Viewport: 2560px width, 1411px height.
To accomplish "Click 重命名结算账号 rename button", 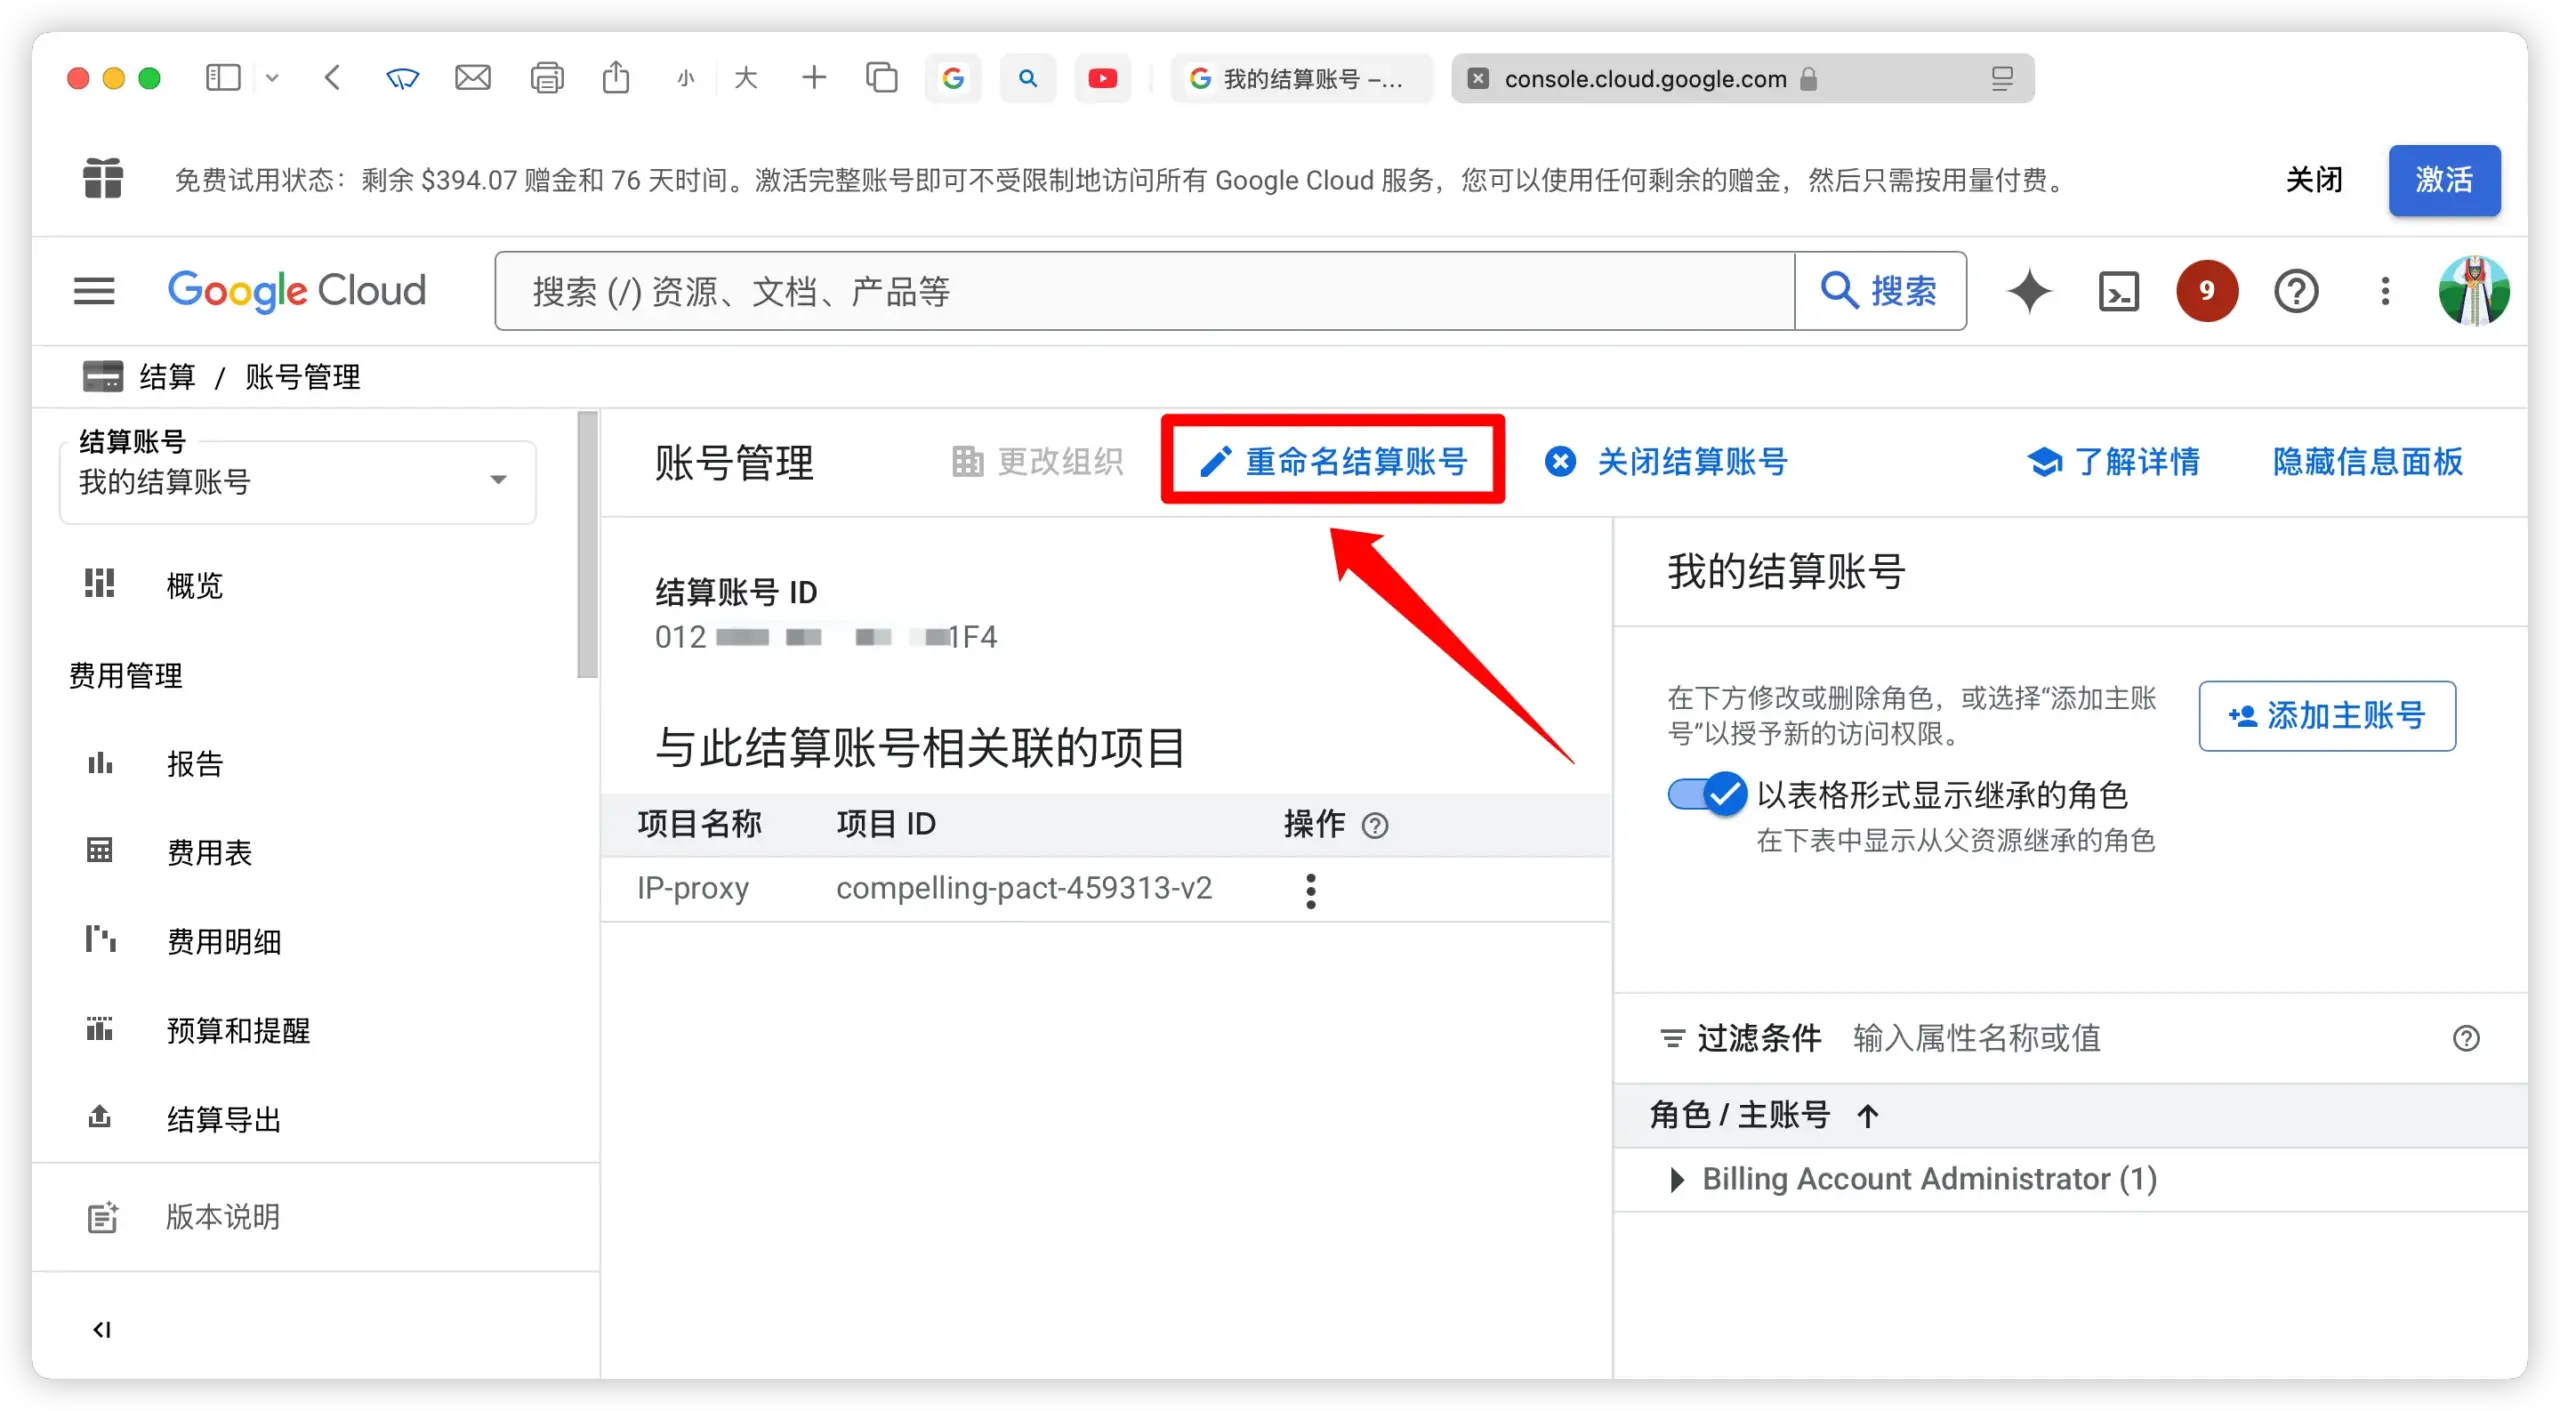I will (1333, 461).
